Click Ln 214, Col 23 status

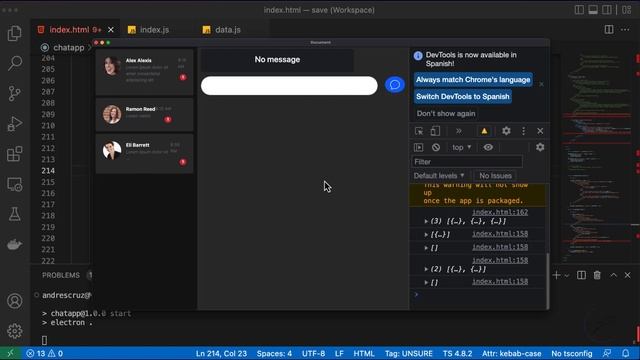pos(221,353)
